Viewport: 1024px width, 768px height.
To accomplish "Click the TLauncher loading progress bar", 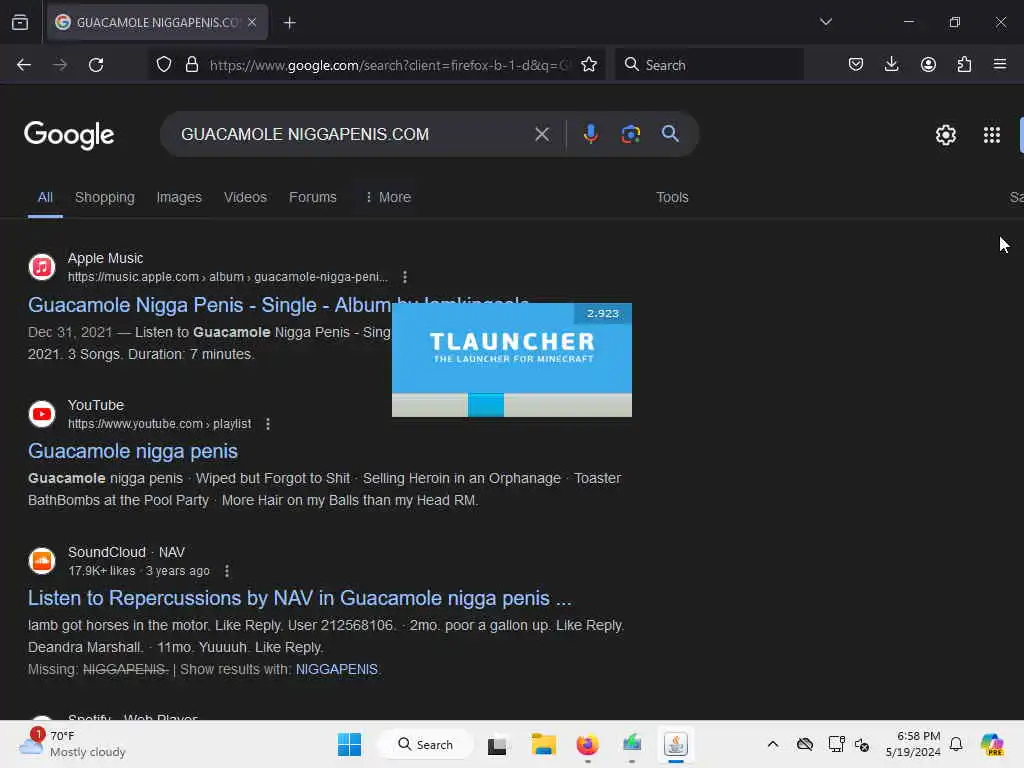I will [x=511, y=405].
